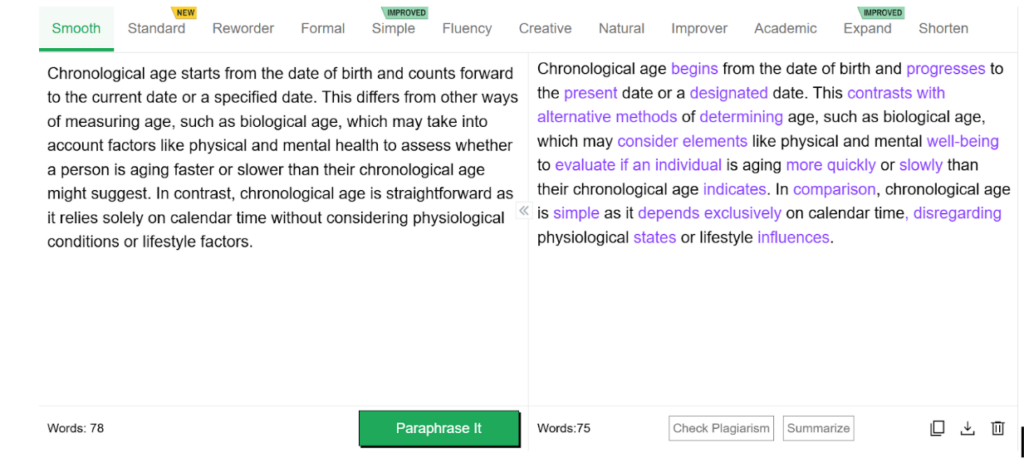
Task: Switch to Fluency mode
Action: pos(467,28)
